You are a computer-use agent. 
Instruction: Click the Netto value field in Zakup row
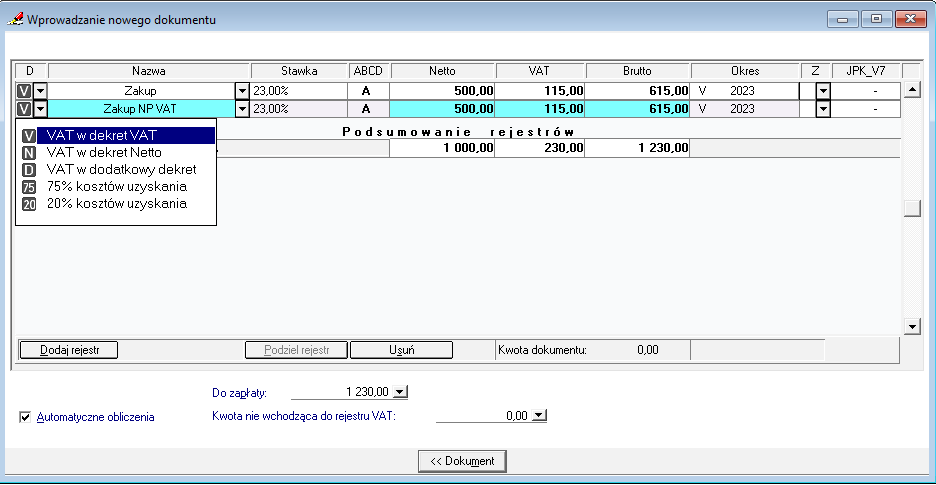pos(442,91)
